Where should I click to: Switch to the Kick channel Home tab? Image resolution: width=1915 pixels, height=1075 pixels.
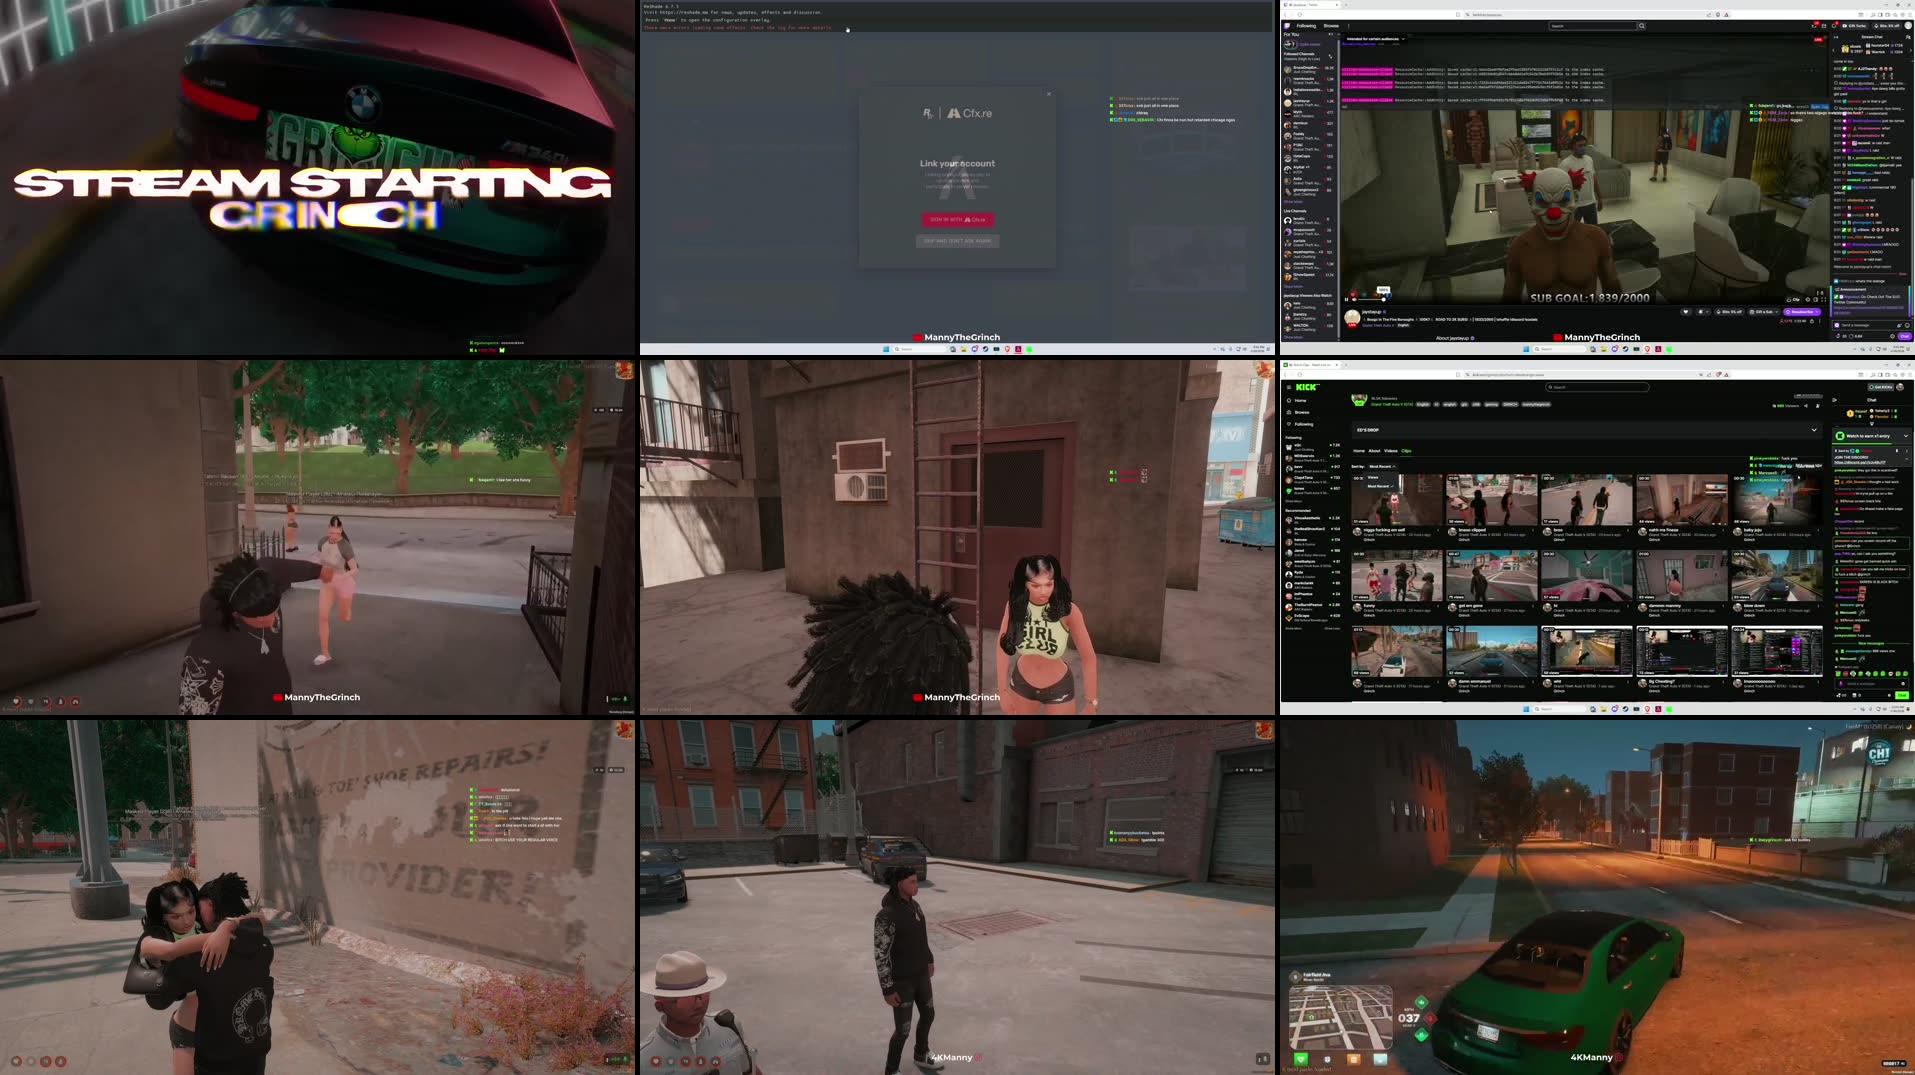tap(1359, 451)
